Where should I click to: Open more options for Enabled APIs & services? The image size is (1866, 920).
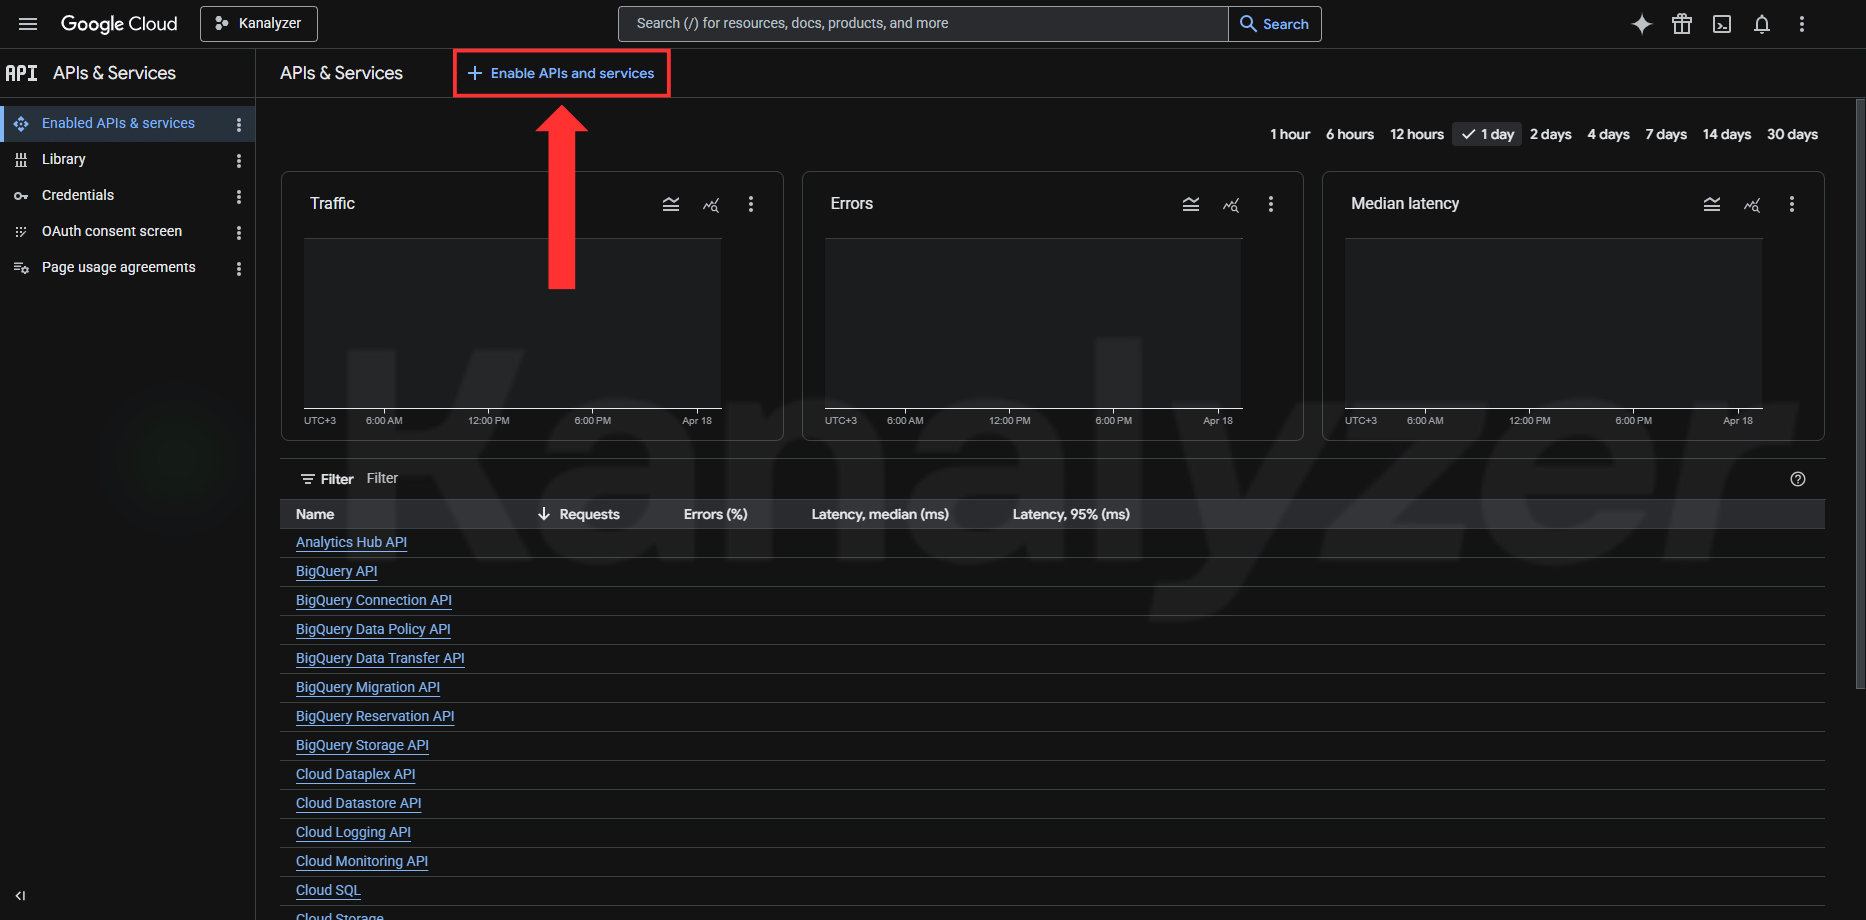click(x=239, y=124)
